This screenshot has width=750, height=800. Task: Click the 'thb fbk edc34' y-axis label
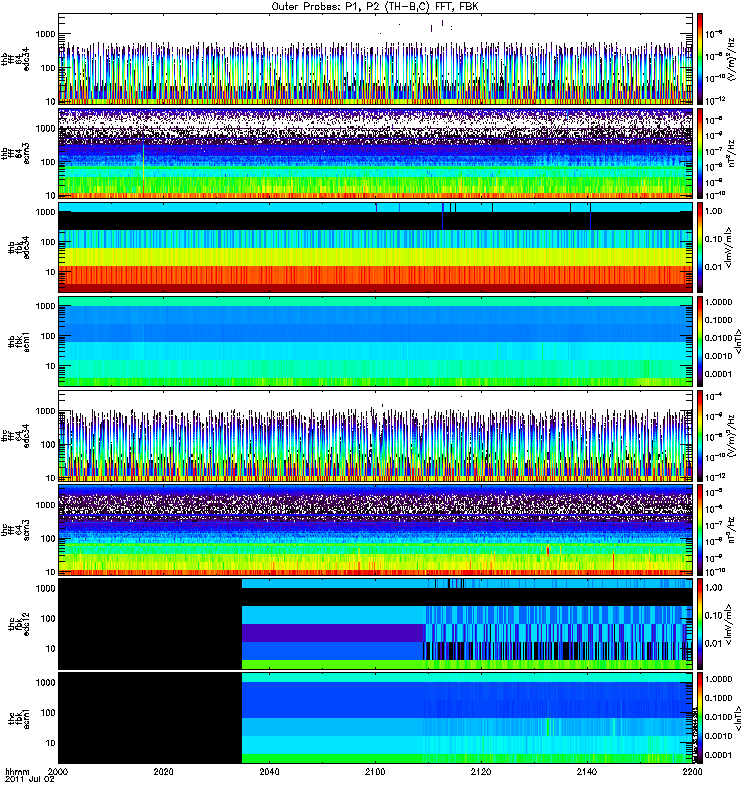pyautogui.click(x=19, y=247)
